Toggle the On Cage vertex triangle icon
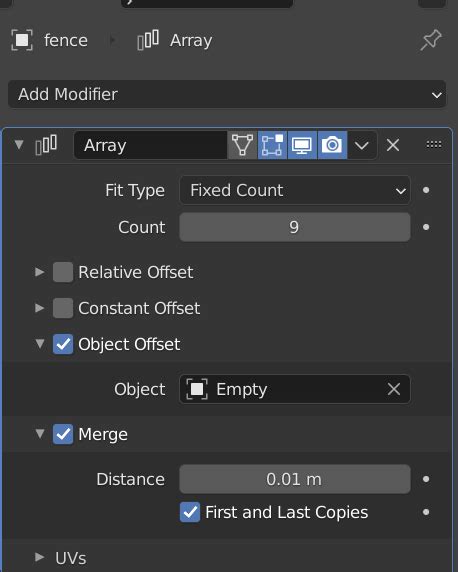Image resolution: width=458 pixels, height=572 pixels. click(242, 145)
